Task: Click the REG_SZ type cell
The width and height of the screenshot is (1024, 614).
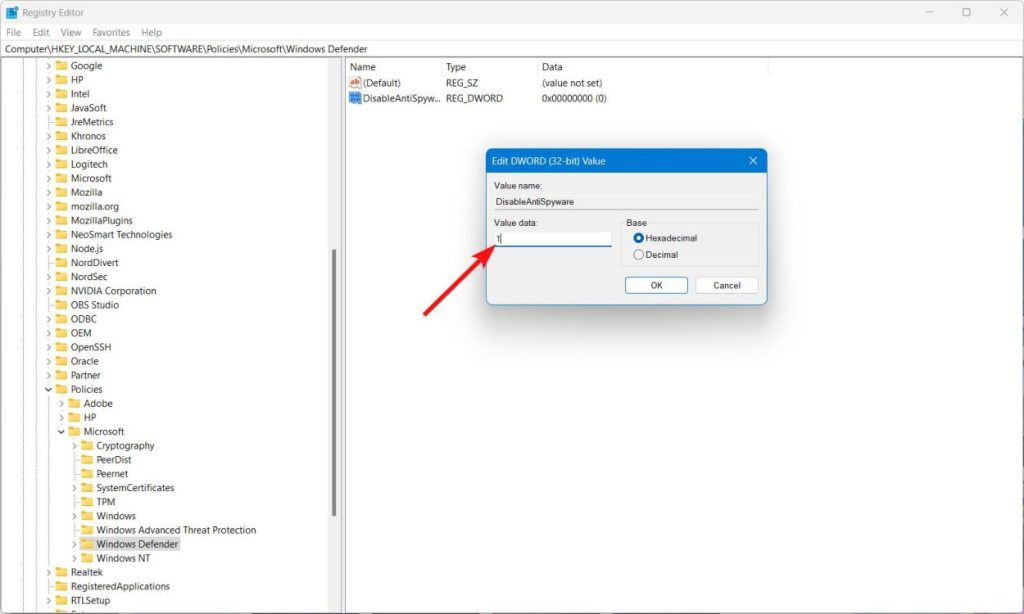Action: tap(462, 83)
